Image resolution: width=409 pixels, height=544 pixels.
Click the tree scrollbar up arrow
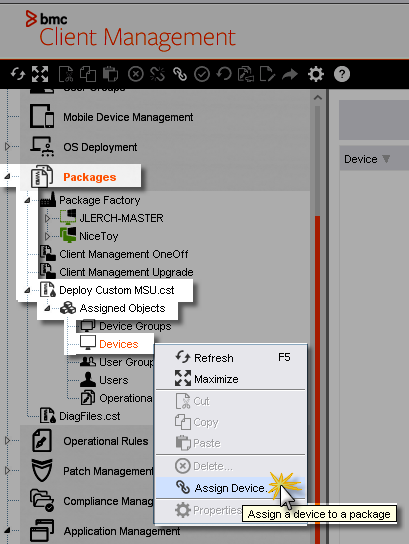click(317, 97)
